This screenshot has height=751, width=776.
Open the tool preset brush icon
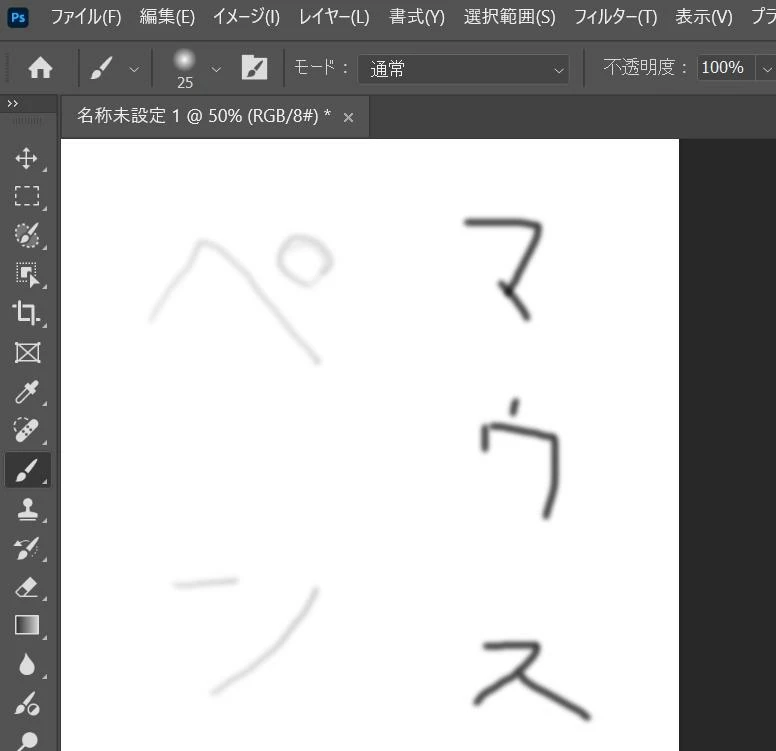point(101,68)
